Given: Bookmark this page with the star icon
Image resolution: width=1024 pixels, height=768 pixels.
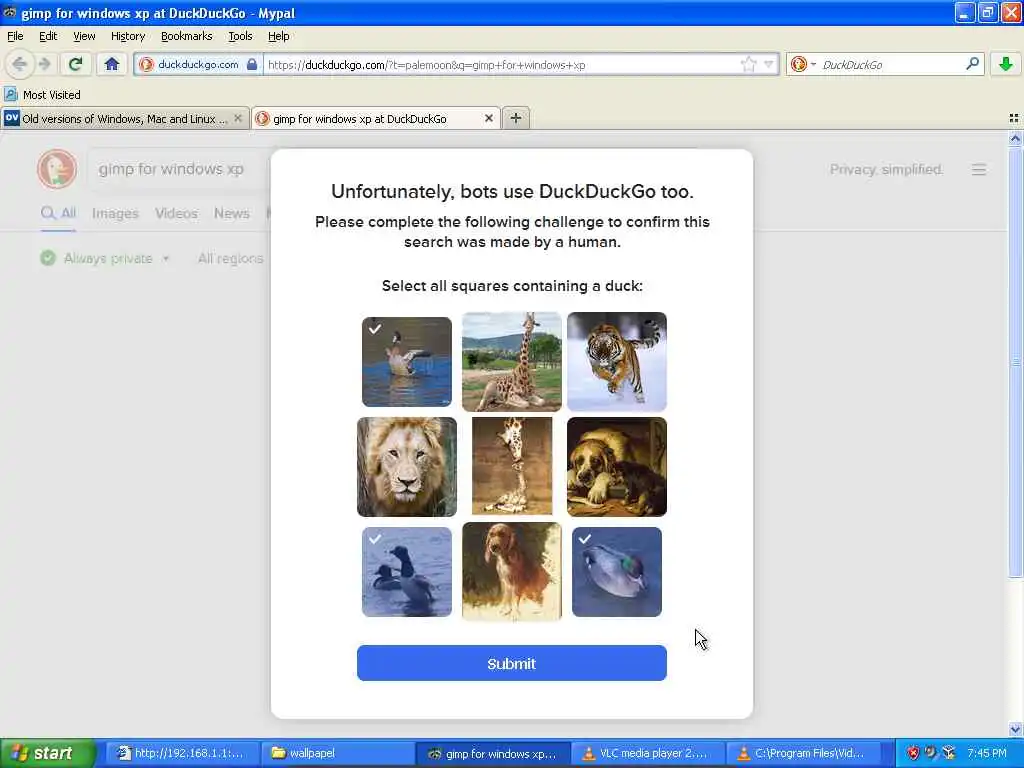Looking at the screenshot, I should (748, 64).
